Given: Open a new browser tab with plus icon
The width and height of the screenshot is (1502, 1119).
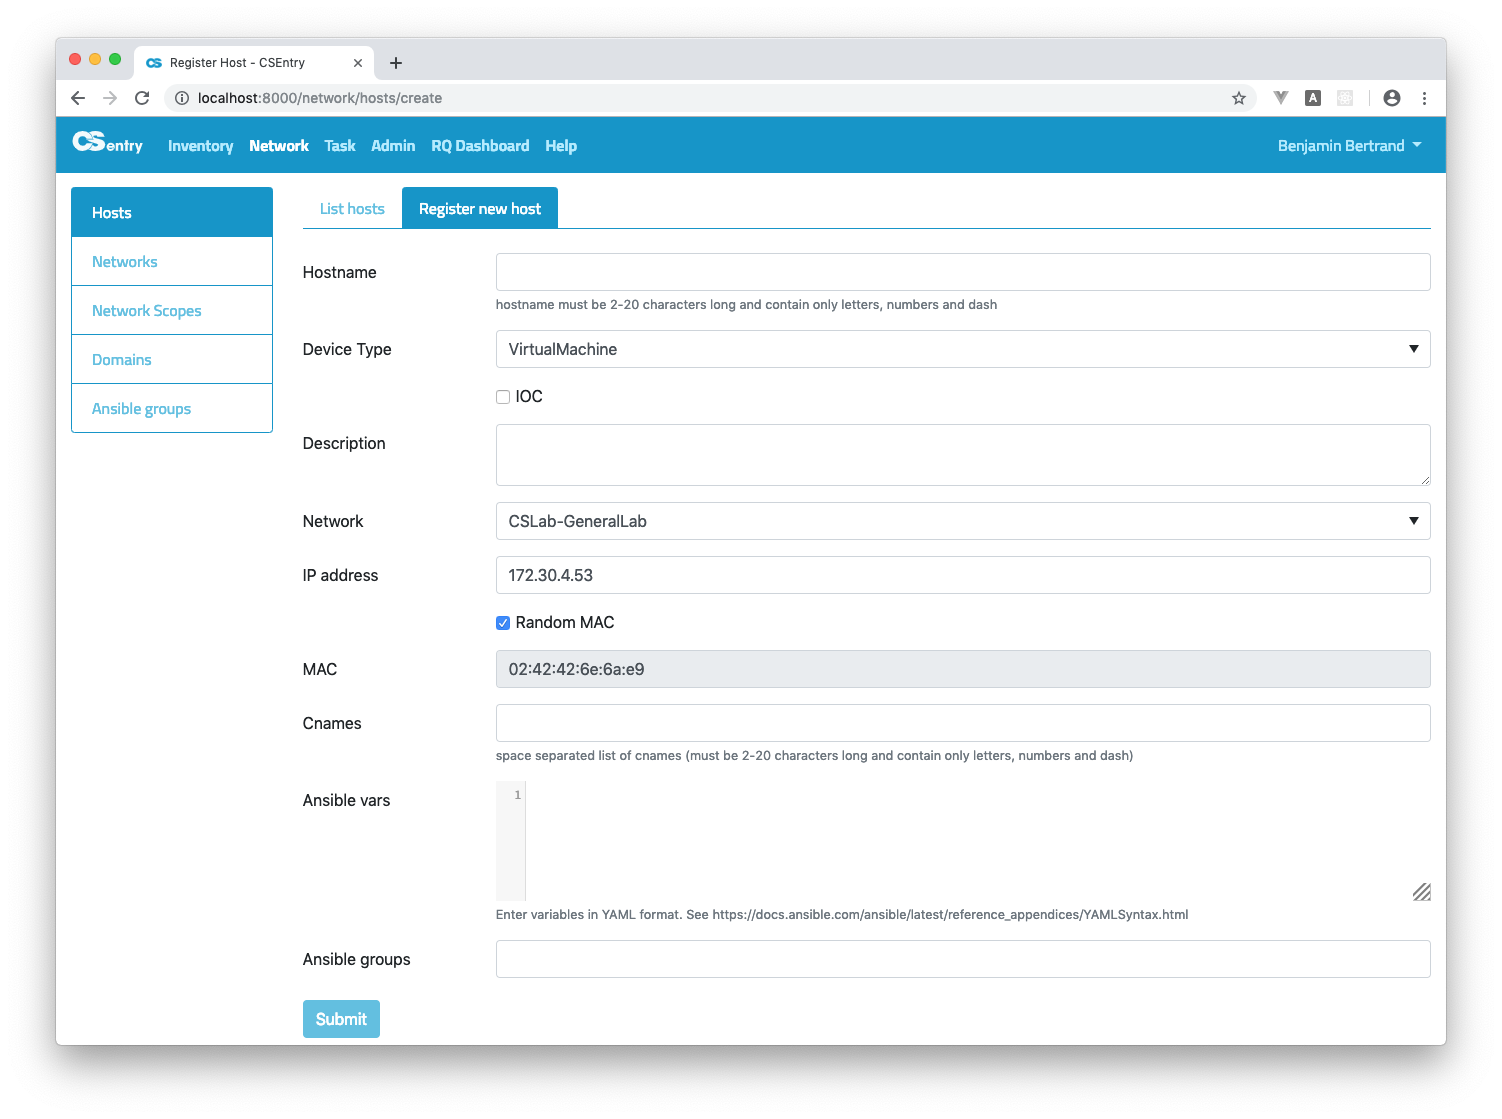Looking at the screenshot, I should [x=396, y=63].
